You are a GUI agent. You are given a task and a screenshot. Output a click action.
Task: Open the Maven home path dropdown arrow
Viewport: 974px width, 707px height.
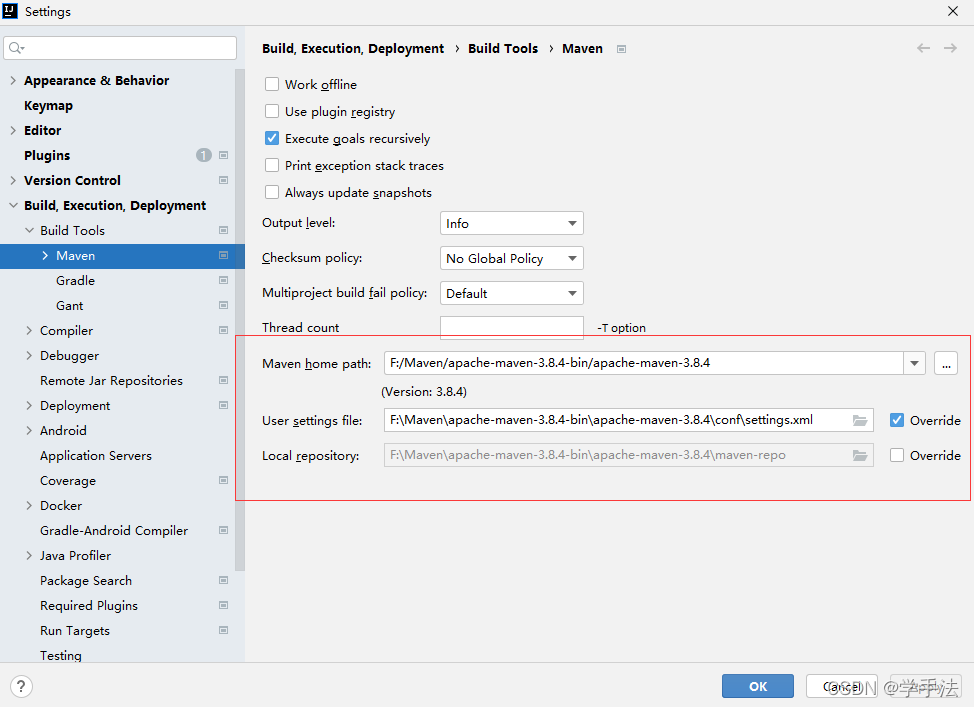coord(914,363)
